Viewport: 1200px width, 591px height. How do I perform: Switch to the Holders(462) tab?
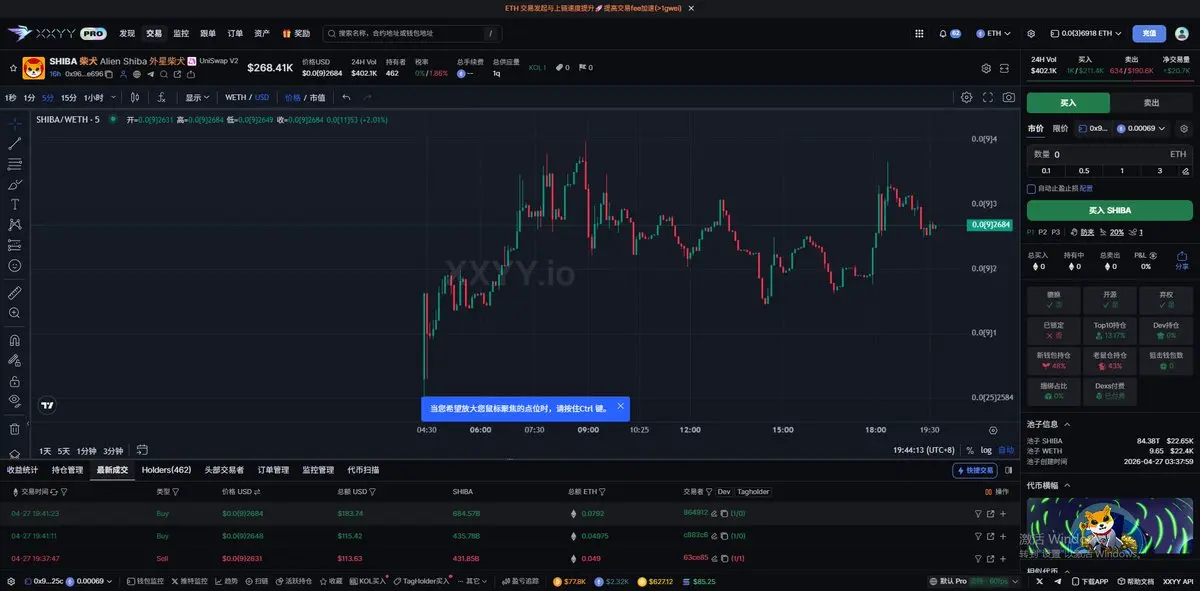[166, 470]
